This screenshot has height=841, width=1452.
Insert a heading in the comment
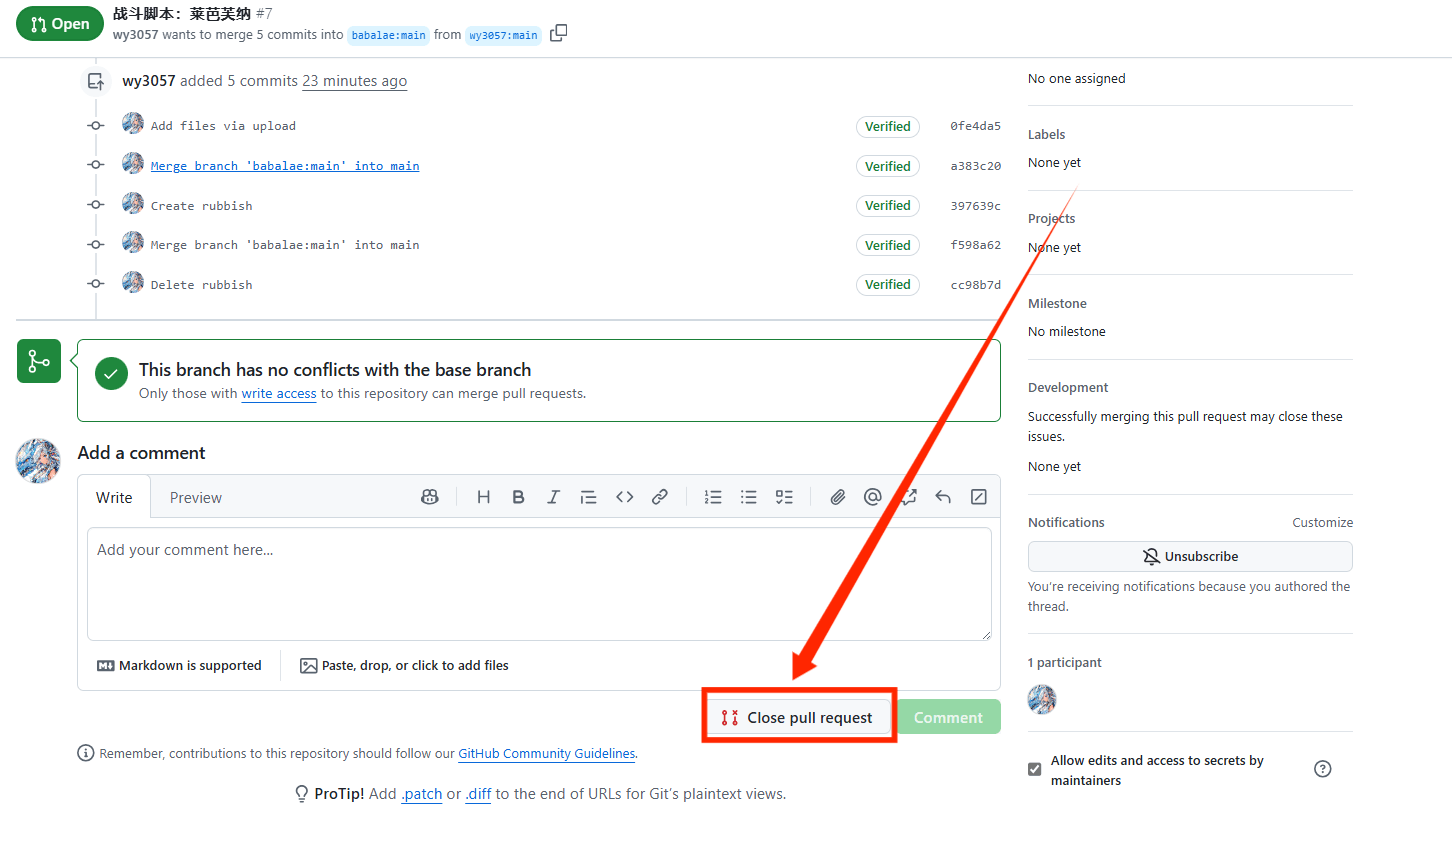[483, 496]
